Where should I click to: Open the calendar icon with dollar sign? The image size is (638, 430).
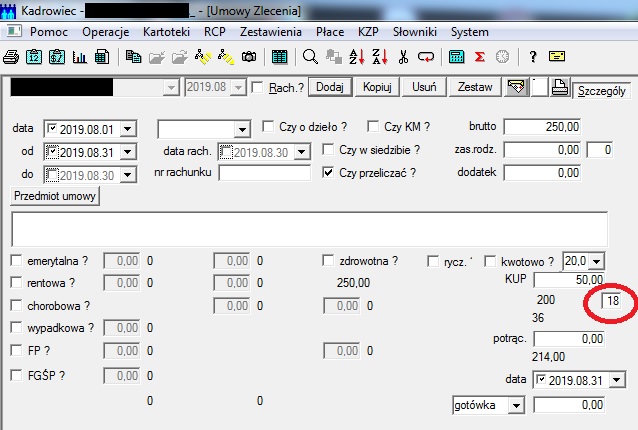(x=57, y=57)
